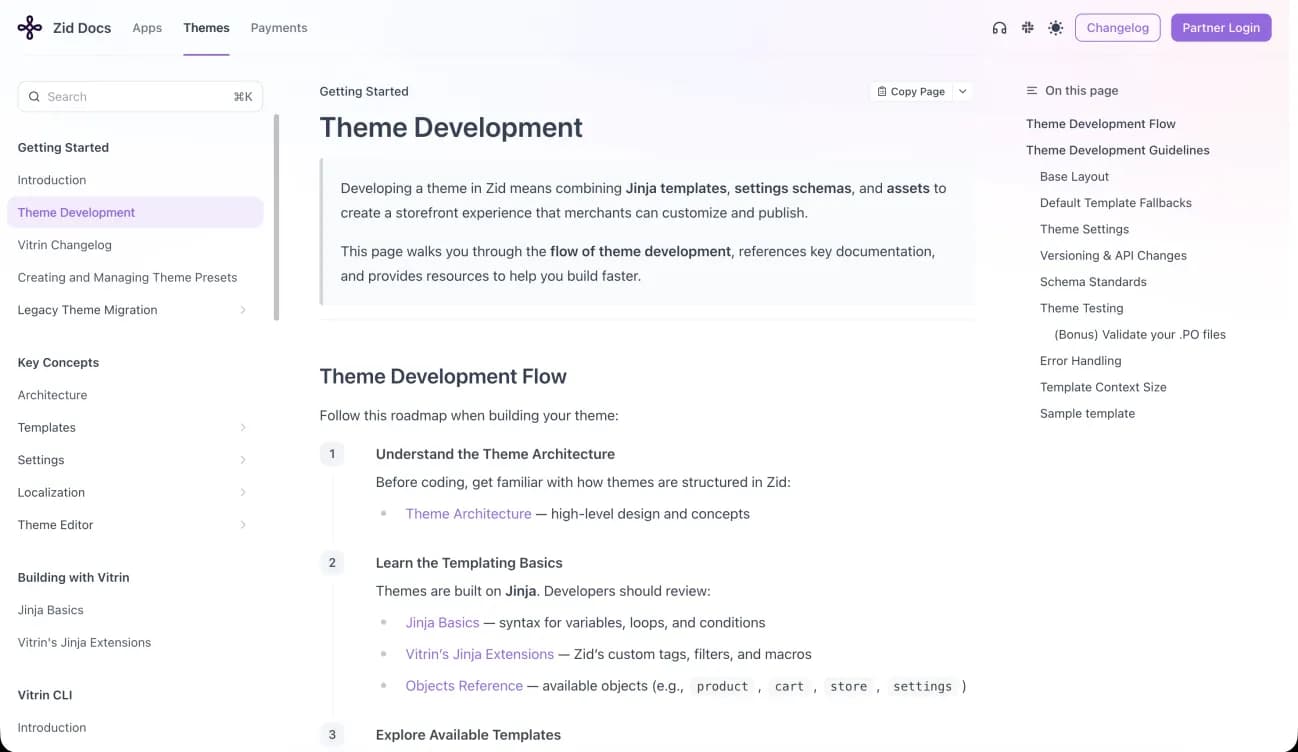
Task: Open the Theme Architecture link
Action: (468, 514)
